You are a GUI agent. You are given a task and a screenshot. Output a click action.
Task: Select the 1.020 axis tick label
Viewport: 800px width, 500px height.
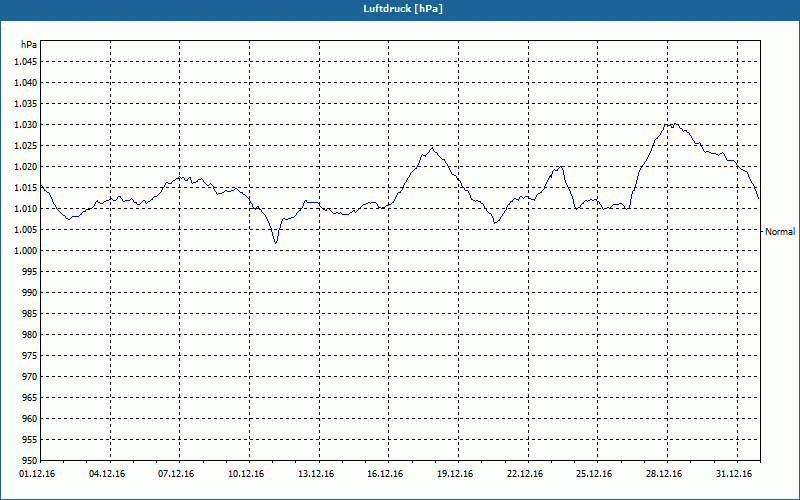(x=26, y=167)
